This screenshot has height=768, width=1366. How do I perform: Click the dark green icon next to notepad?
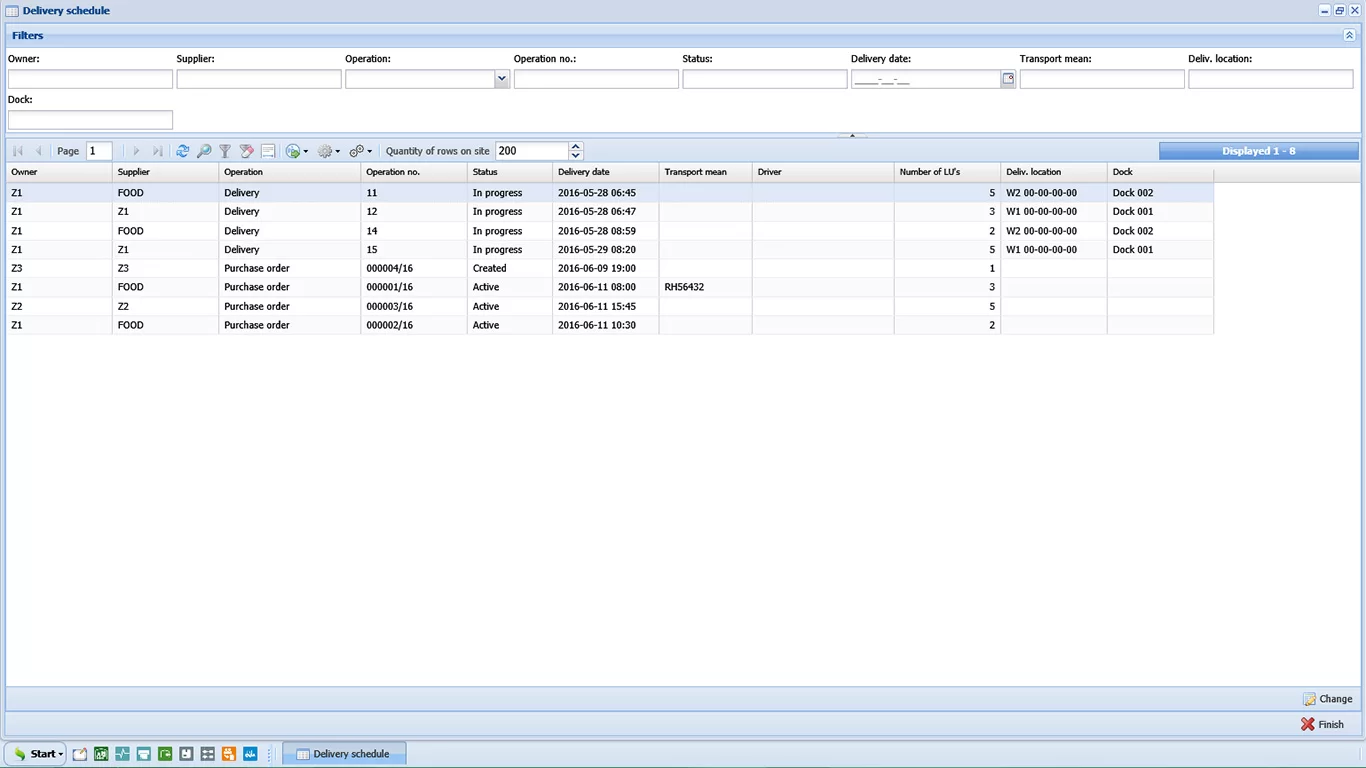click(101, 754)
